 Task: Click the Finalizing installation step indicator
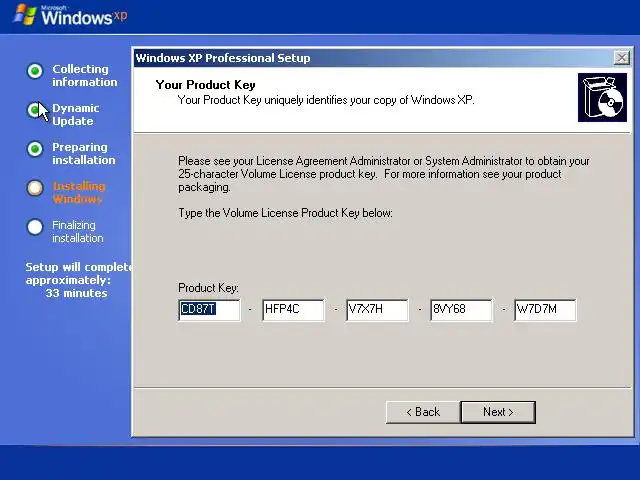click(x=35, y=227)
